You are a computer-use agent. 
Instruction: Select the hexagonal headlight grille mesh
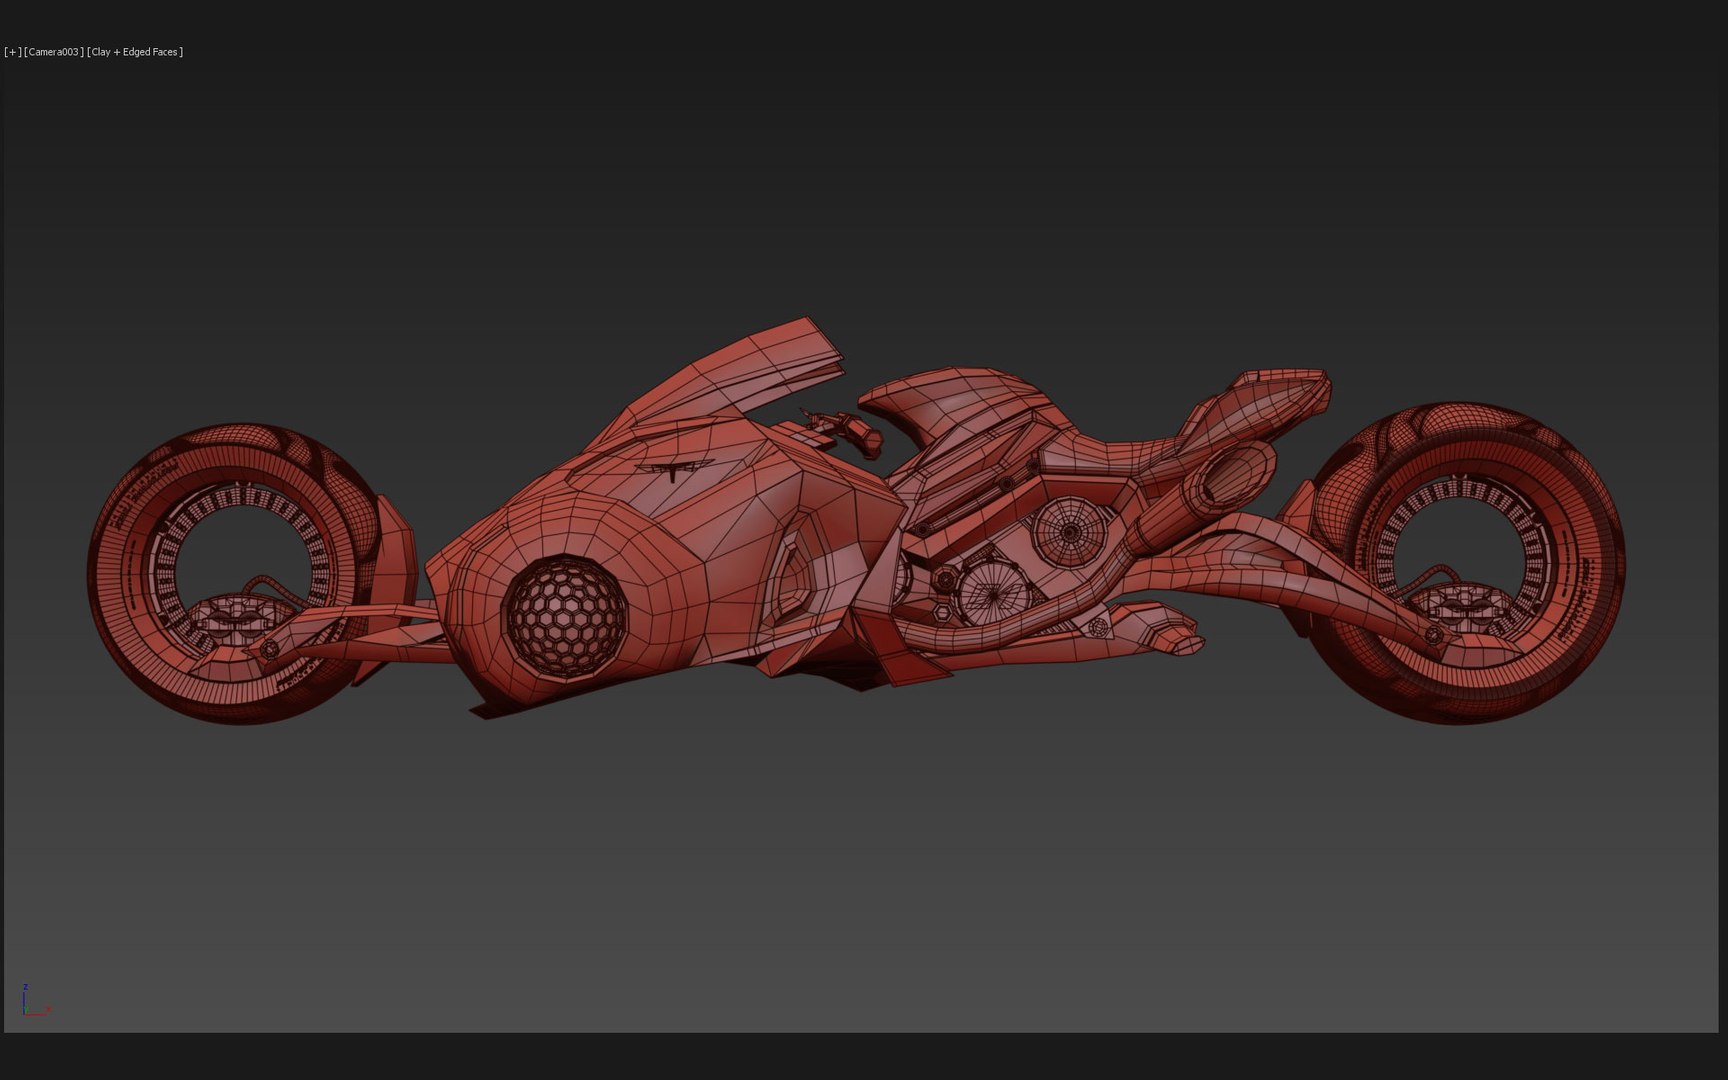click(565, 616)
